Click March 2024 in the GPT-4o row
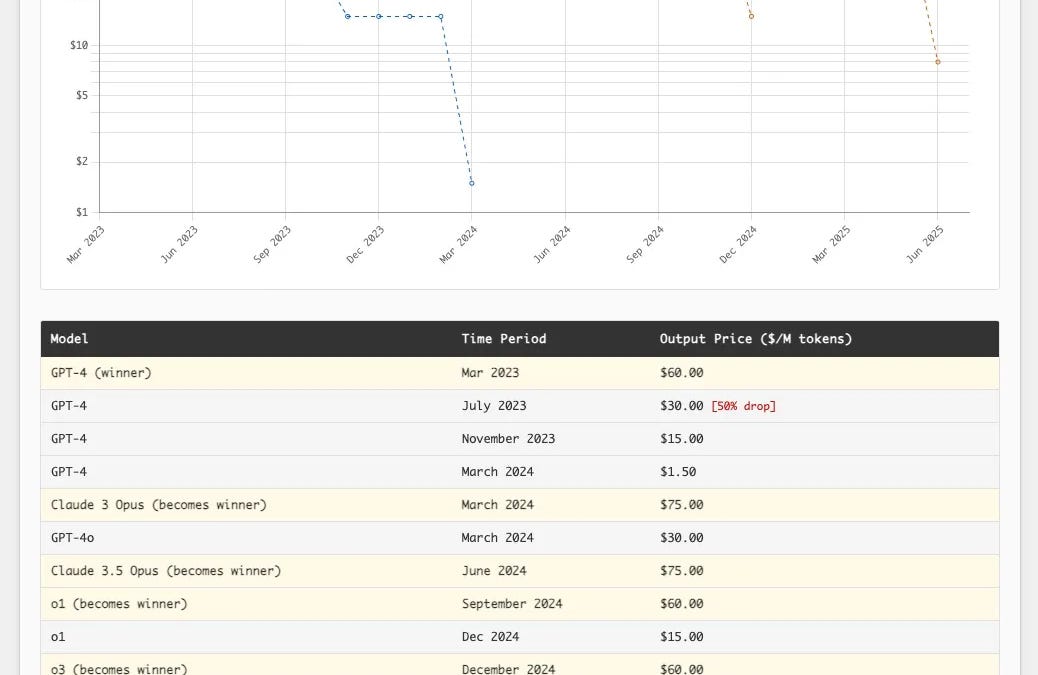Screen dimensions: 1038x675 click(498, 538)
